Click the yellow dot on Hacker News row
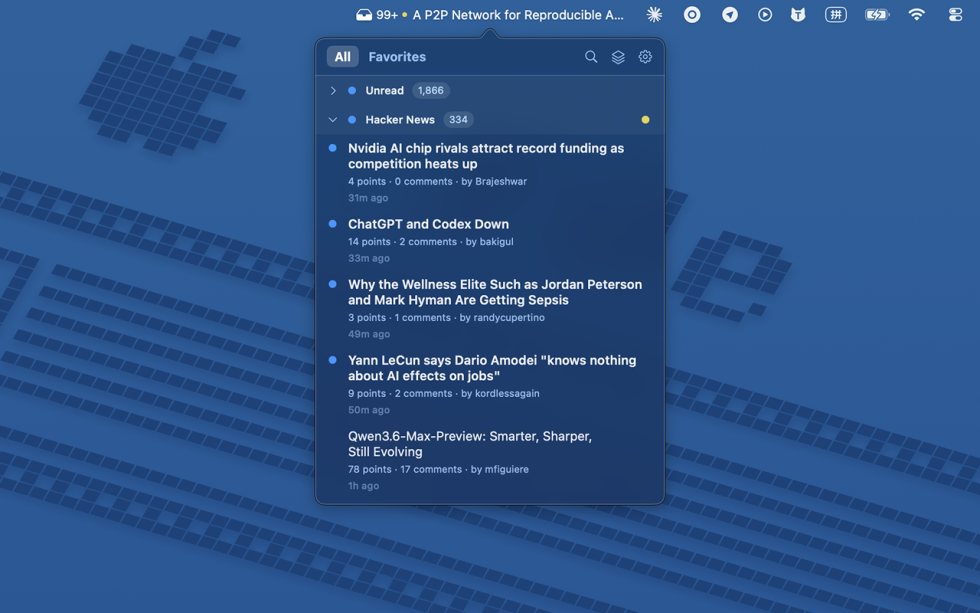 tap(645, 120)
